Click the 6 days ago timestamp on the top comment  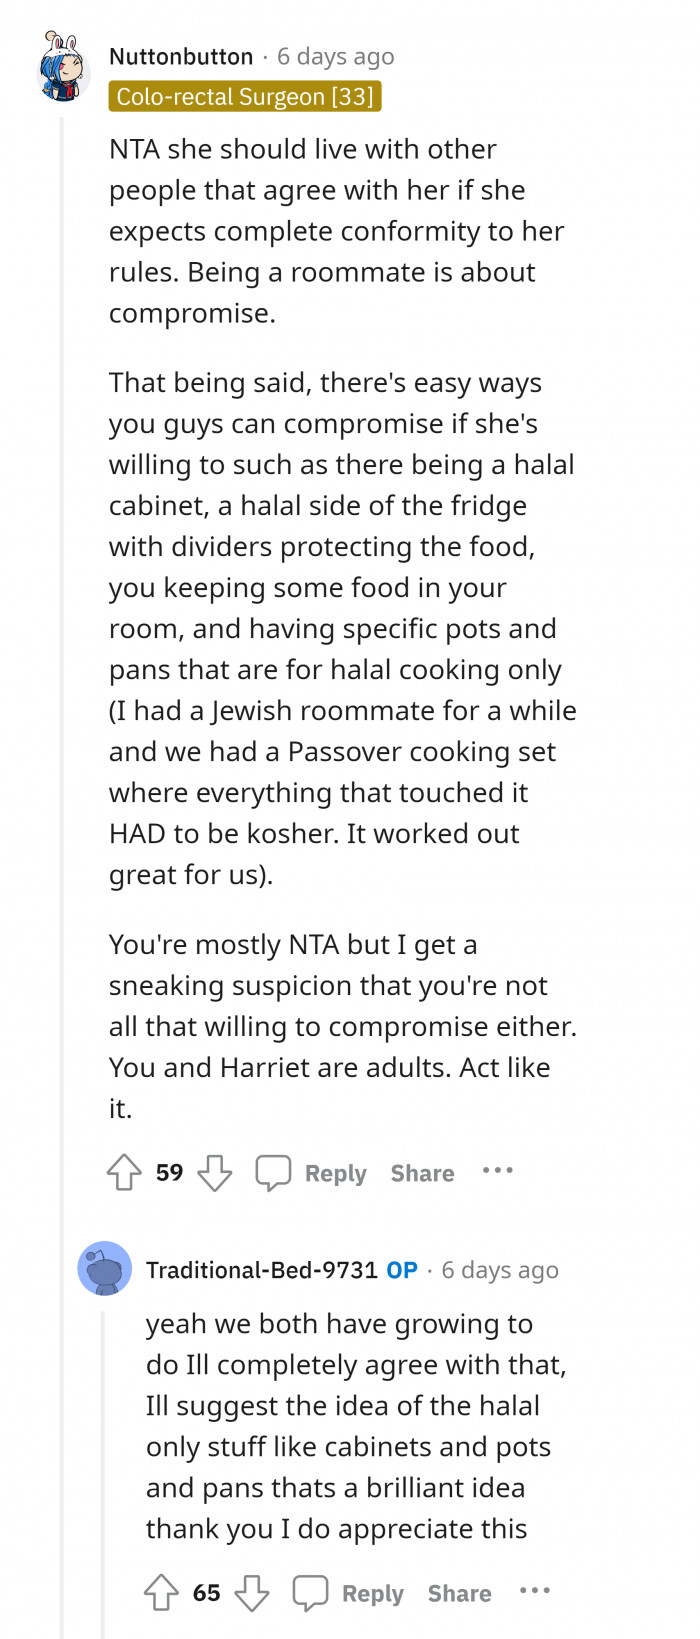click(x=335, y=56)
